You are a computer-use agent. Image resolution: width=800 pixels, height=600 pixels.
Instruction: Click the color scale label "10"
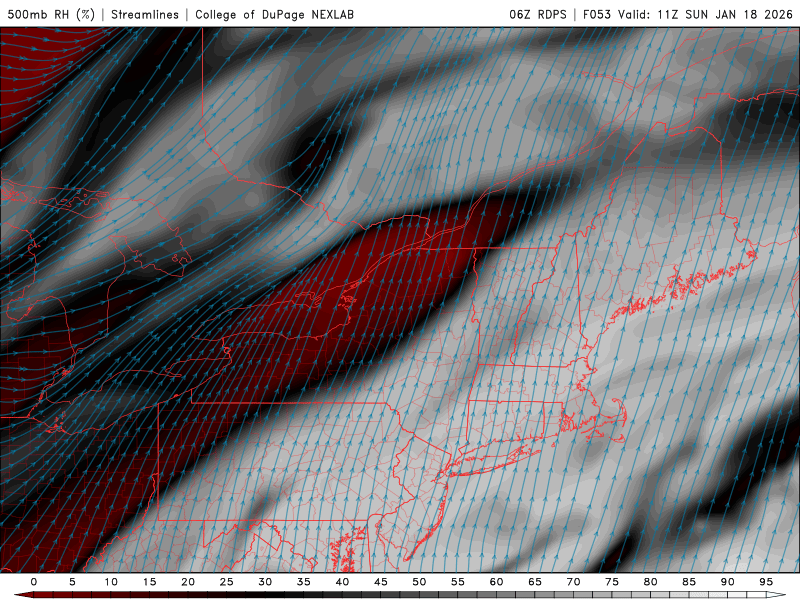click(111, 582)
